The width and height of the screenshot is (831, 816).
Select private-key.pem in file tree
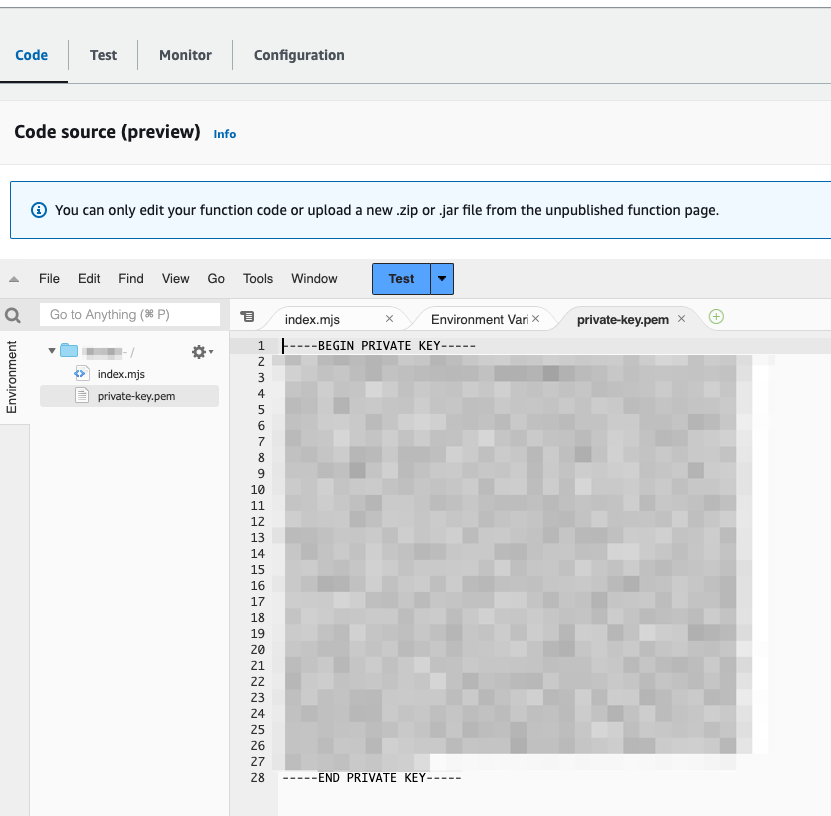(x=129, y=396)
